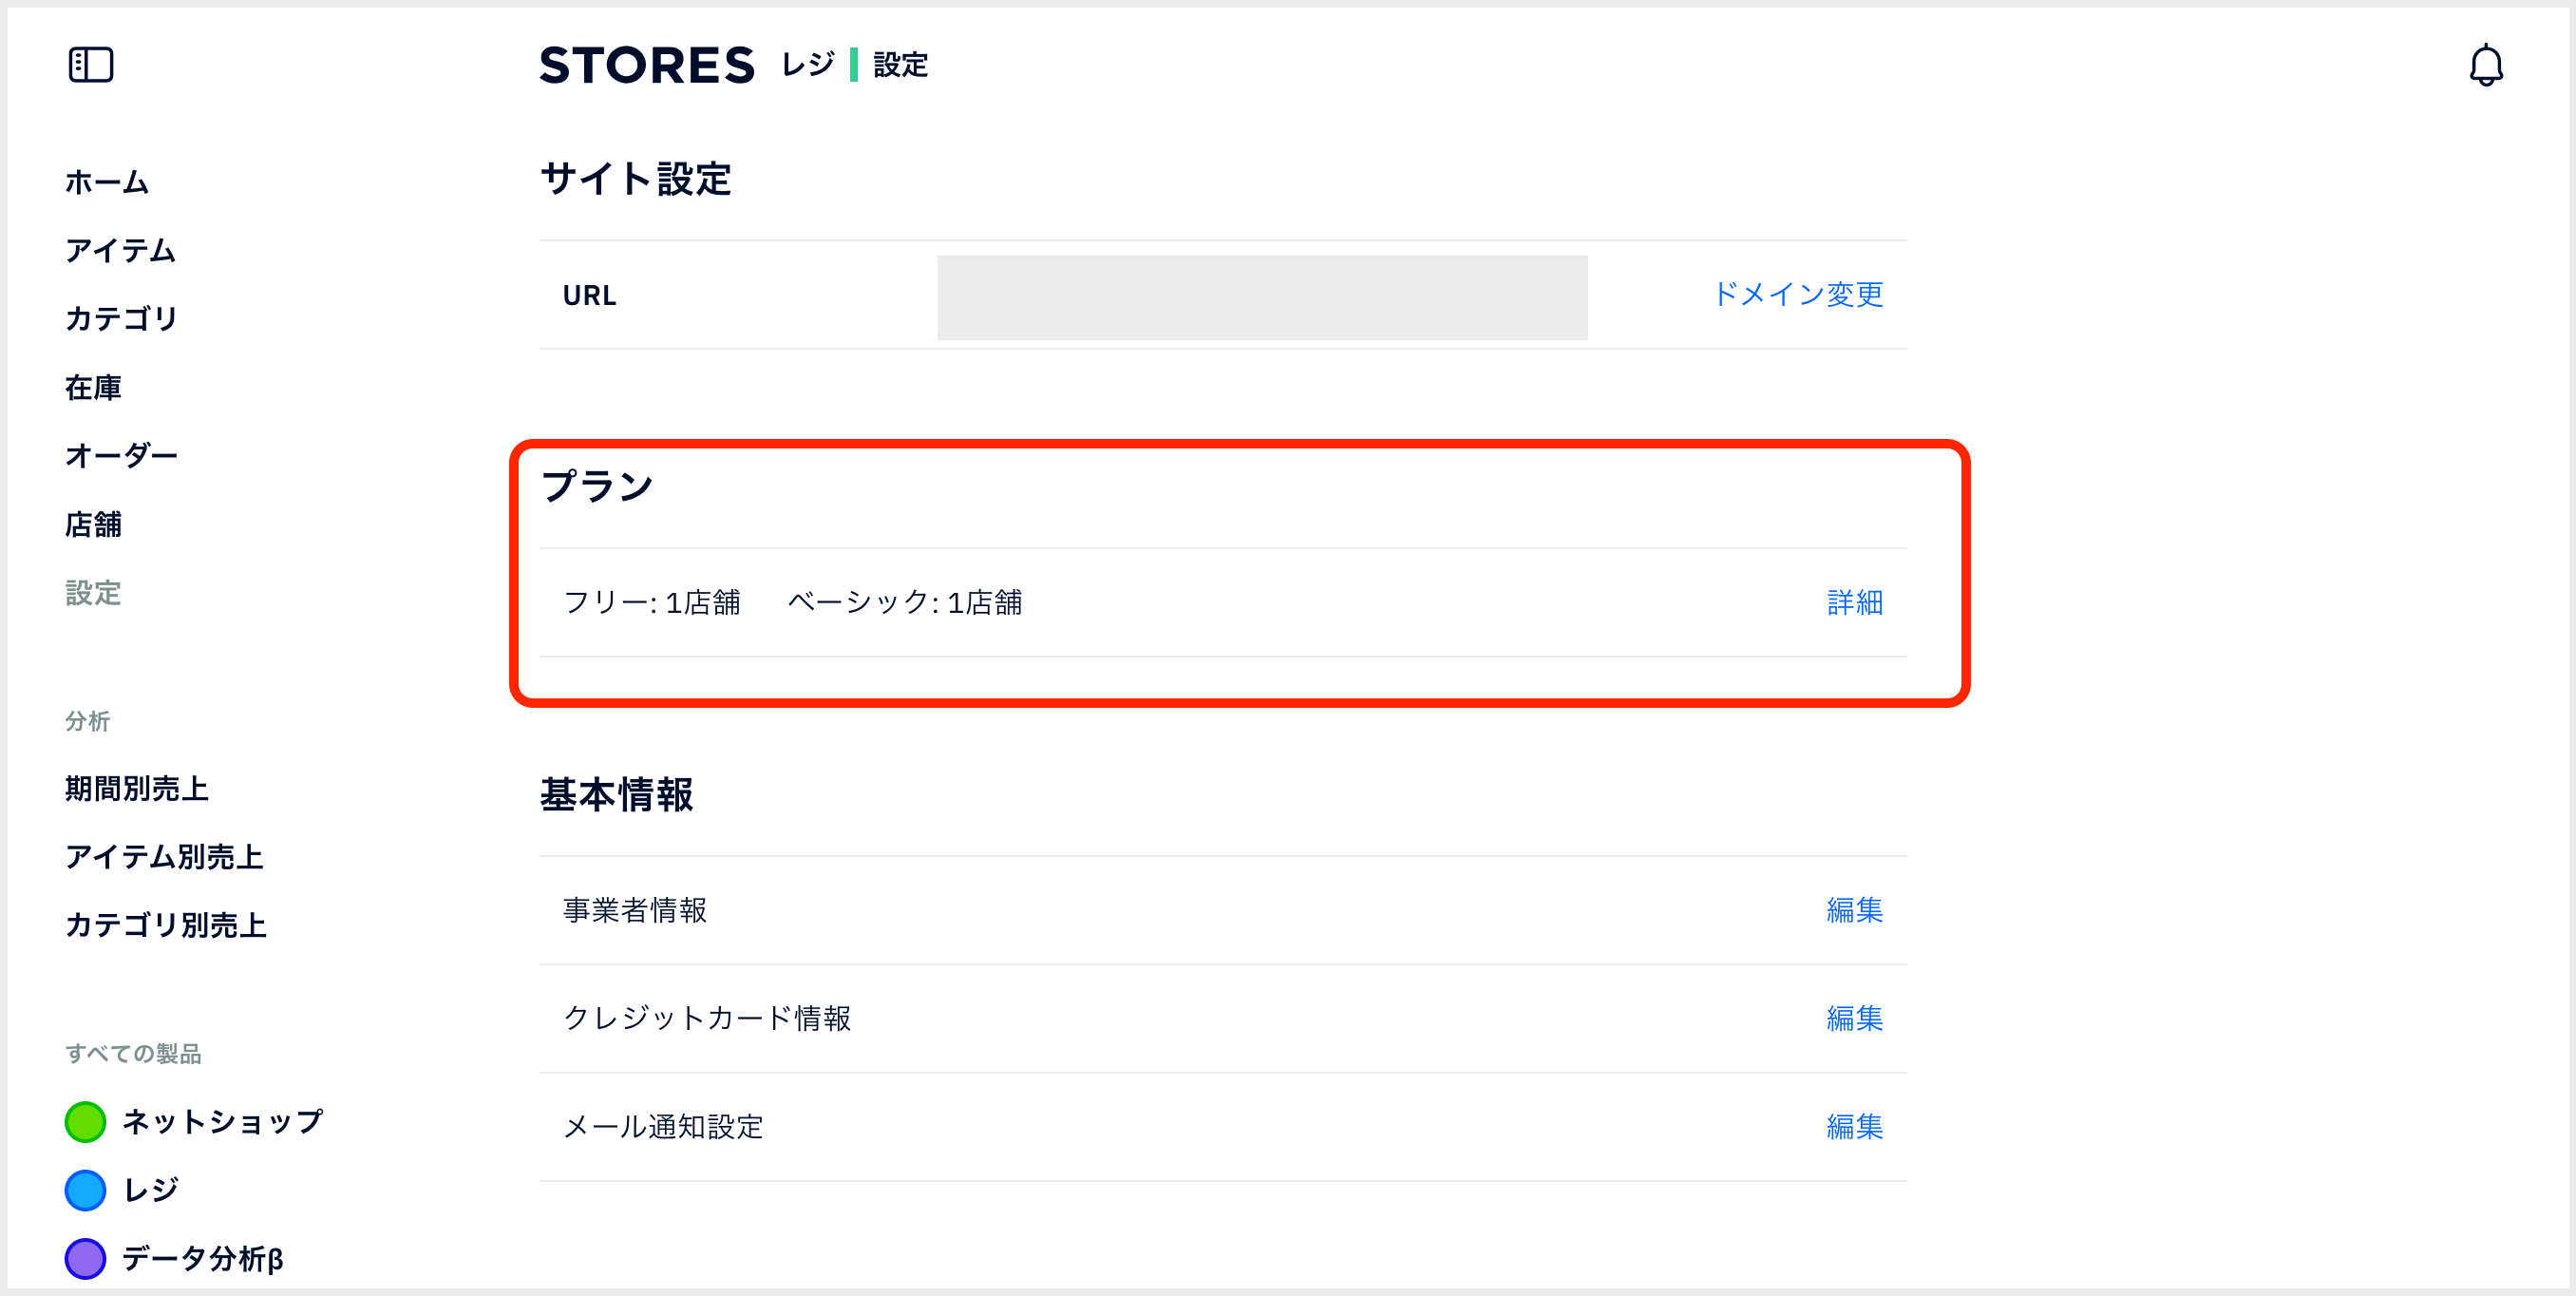The image size is (2576, 1296).
Task: Edit 事業者情報
Action: [x=1854, y=910]
